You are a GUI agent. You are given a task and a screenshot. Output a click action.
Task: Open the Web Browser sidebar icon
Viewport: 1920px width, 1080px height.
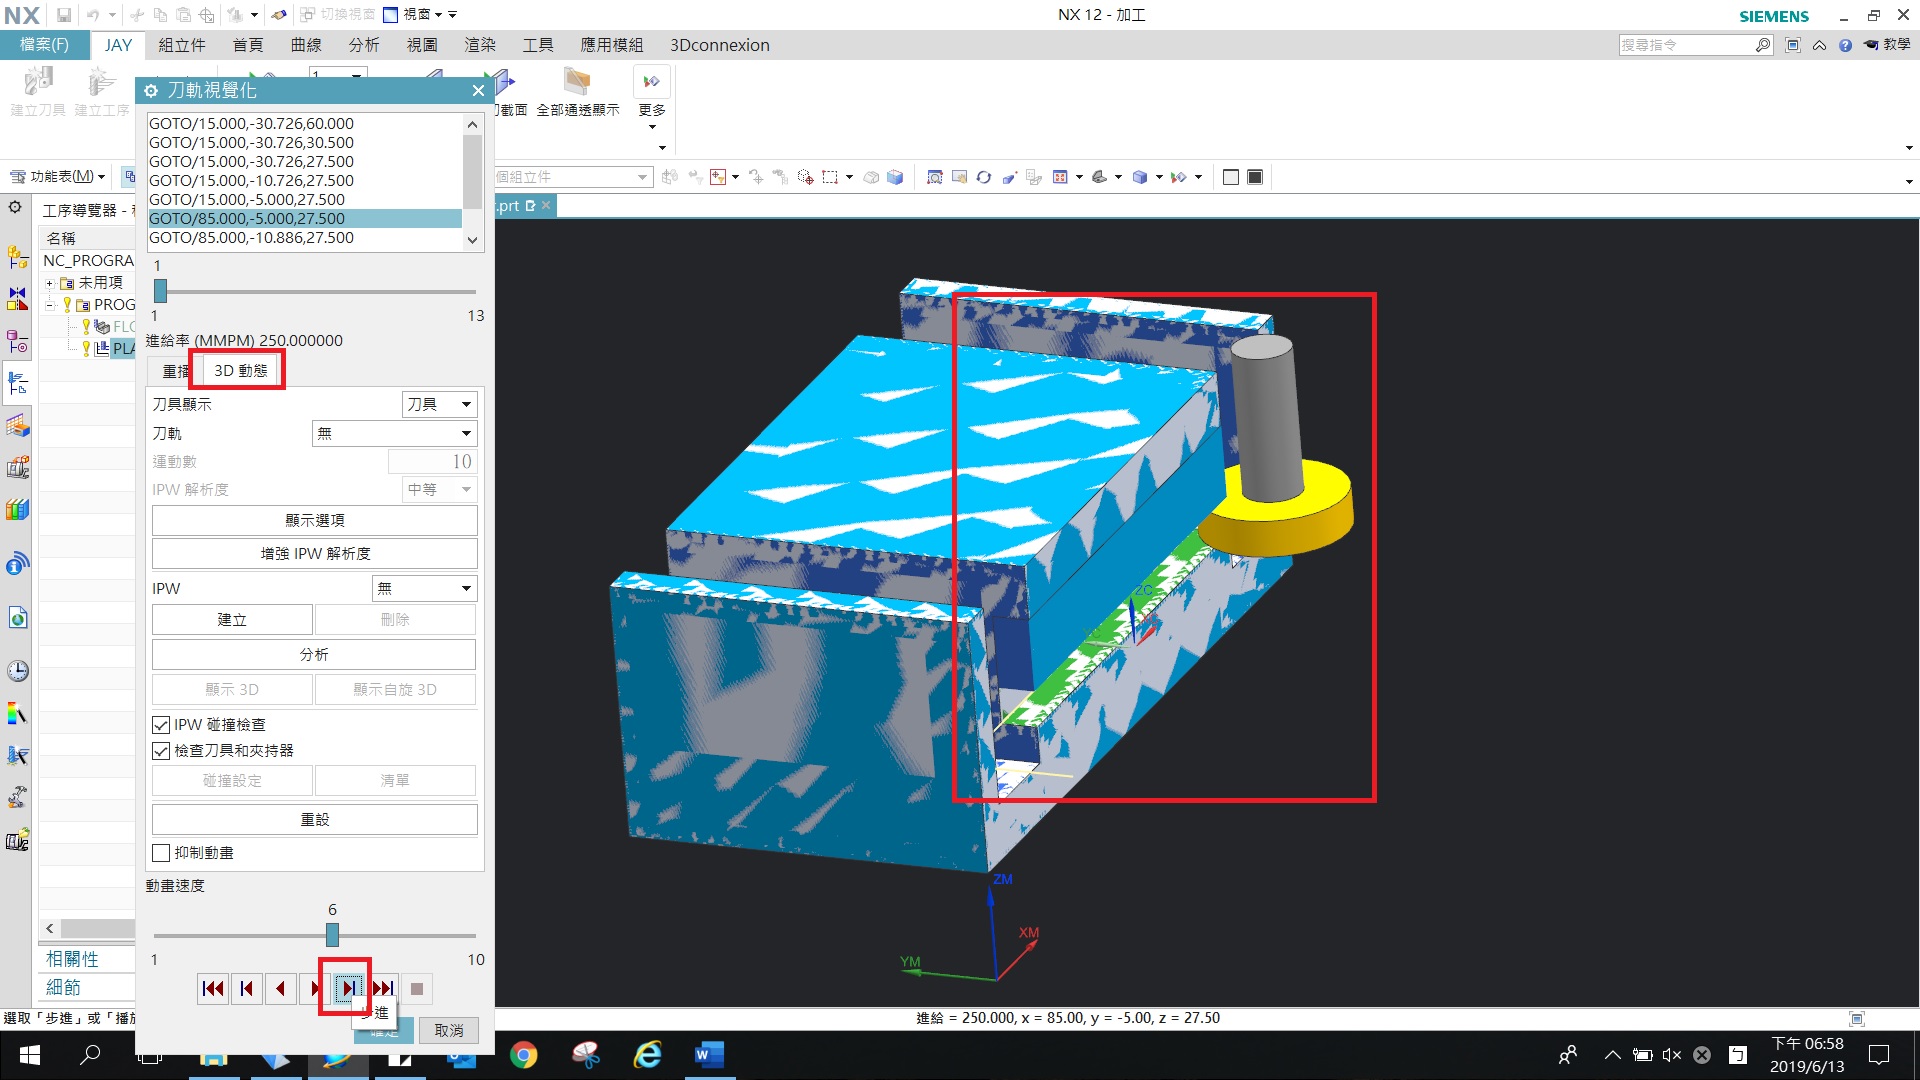tap(18, 617)
